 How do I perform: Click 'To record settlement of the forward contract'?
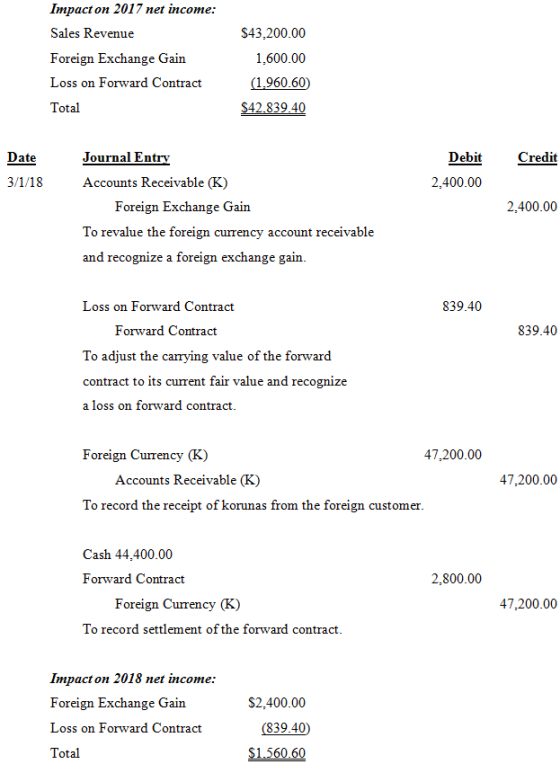point(212,630)
